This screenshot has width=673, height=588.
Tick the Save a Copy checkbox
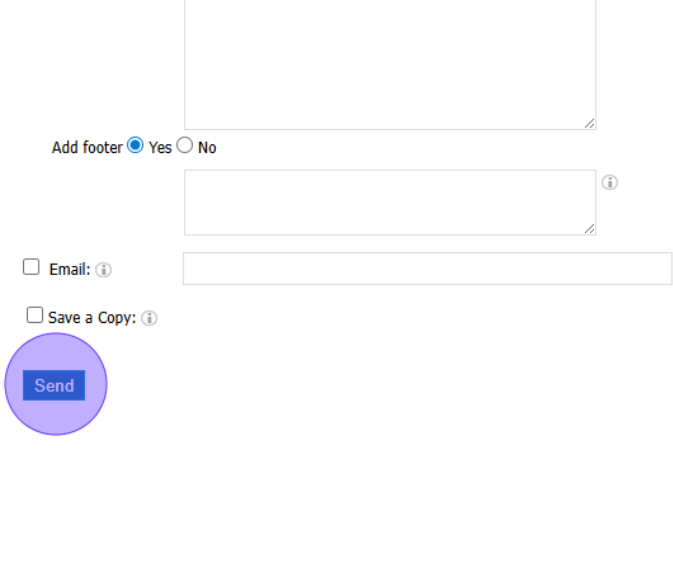[x=35, y=315]
